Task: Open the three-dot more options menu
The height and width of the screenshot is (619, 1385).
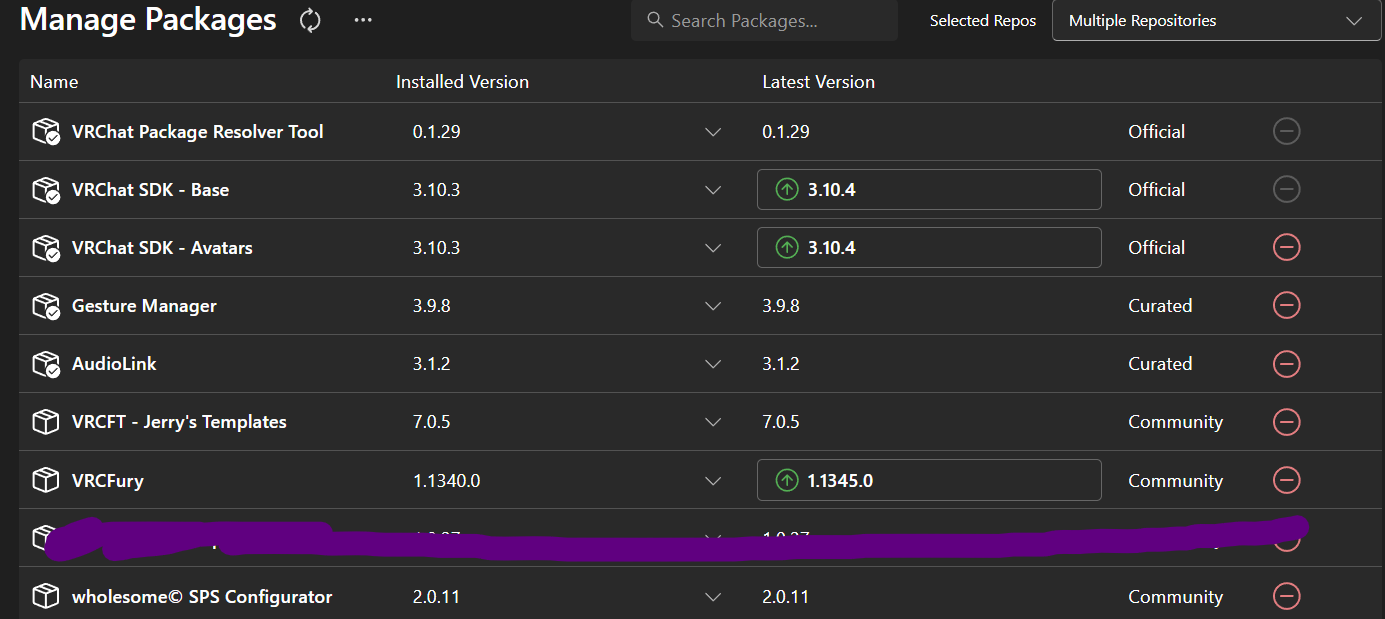Action: click(x=363, y=20)
